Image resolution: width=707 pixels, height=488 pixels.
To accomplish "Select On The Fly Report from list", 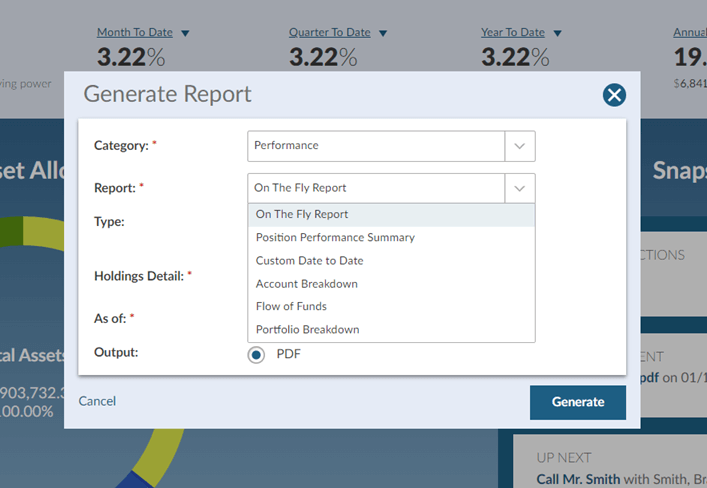I will coord(391,215).
